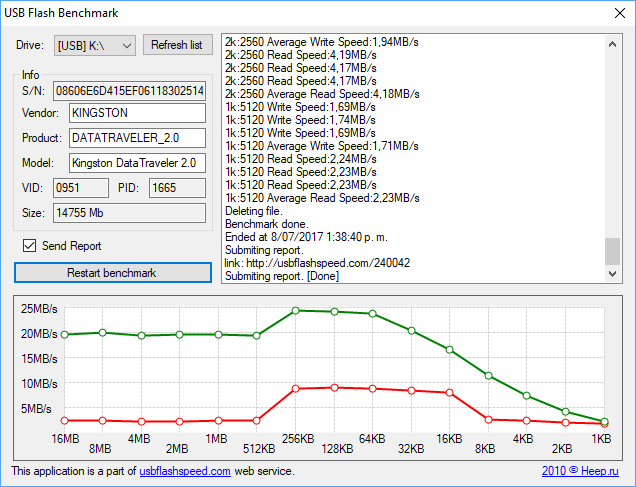Click the green read-speed point at 4KB
The height and width of the screenshot is (487, 636).
[526, 395]
